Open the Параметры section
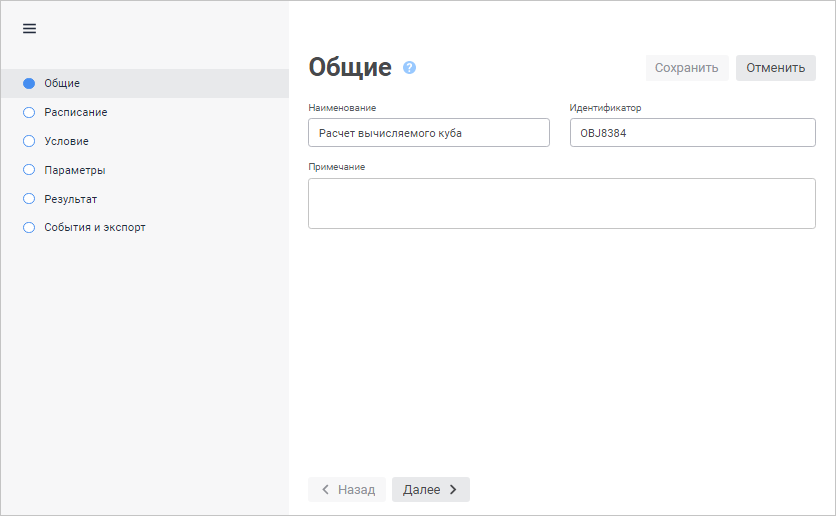 [75, 170]
